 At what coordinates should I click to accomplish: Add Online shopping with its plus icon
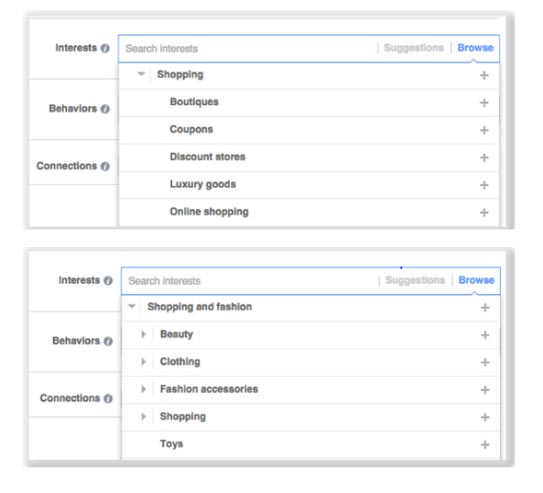[x=484, y=212]
